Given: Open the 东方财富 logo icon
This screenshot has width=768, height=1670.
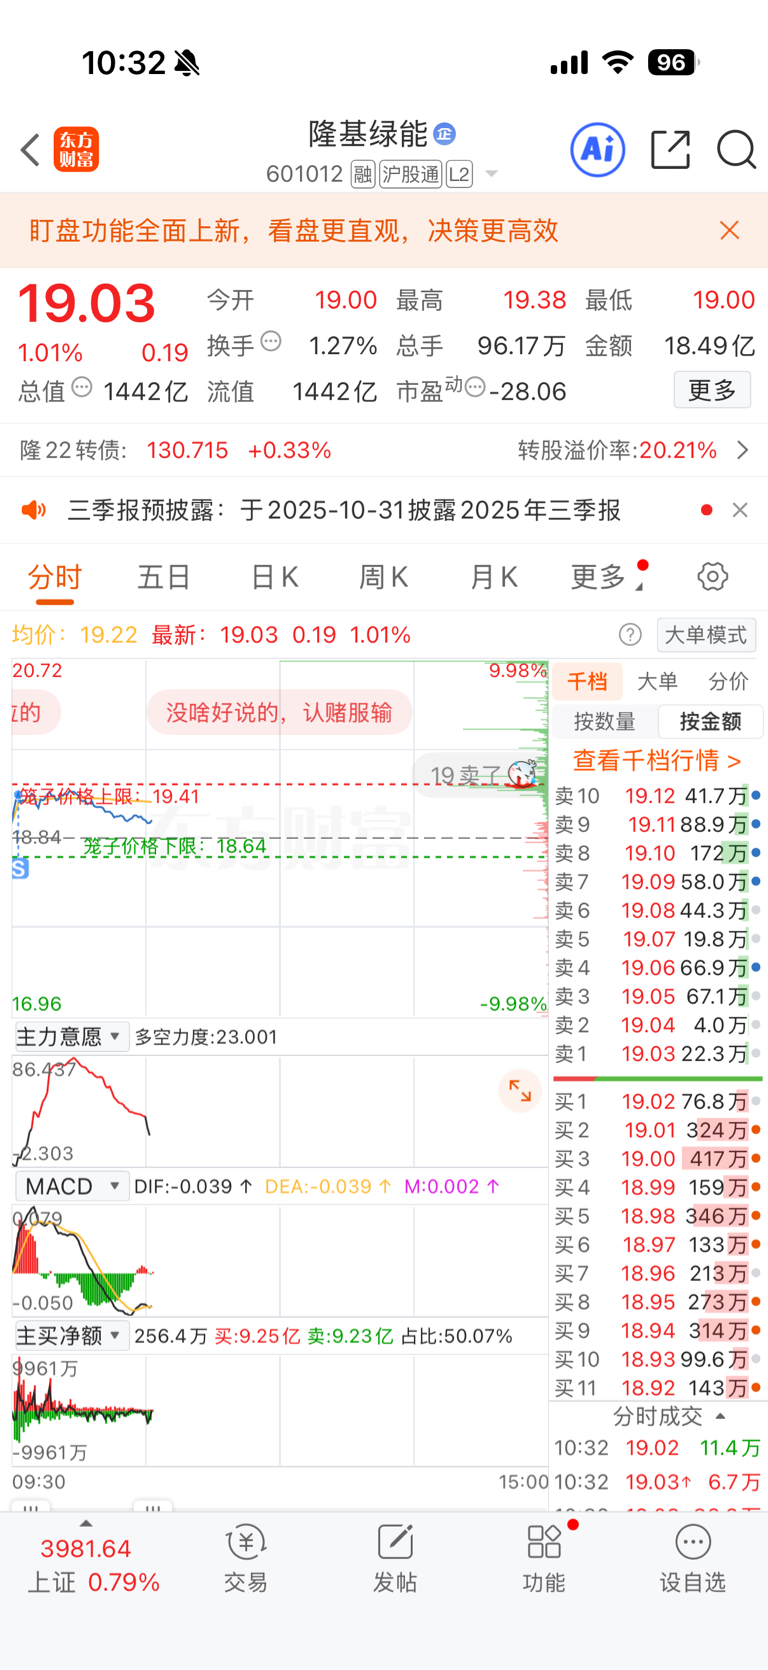Looking at the screenshot, I should pos(76,150).
